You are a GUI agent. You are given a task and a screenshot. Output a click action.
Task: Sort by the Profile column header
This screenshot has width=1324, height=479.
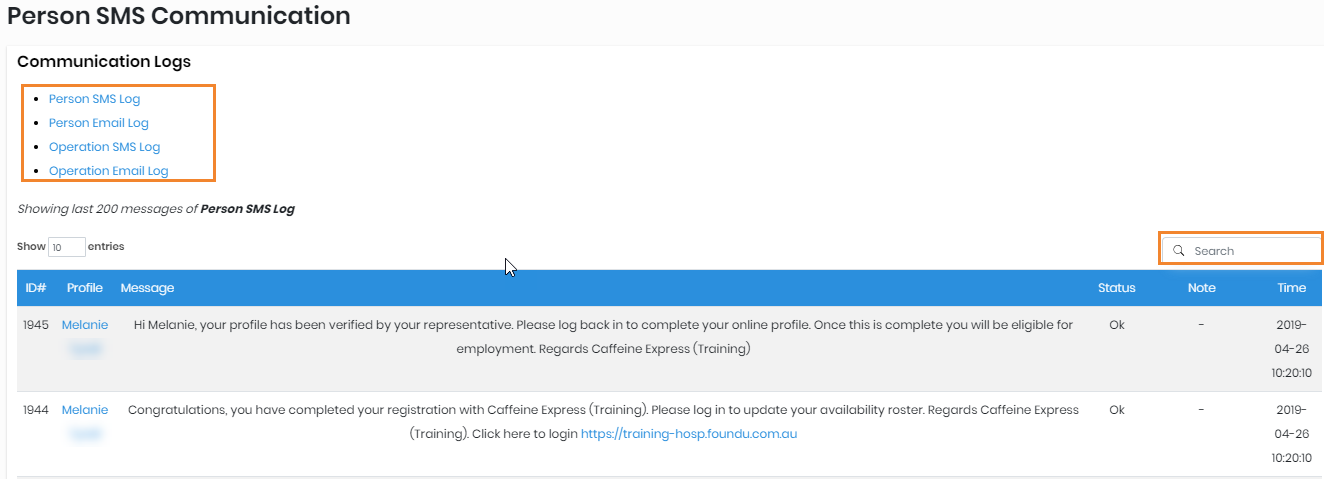click(85, 288)
